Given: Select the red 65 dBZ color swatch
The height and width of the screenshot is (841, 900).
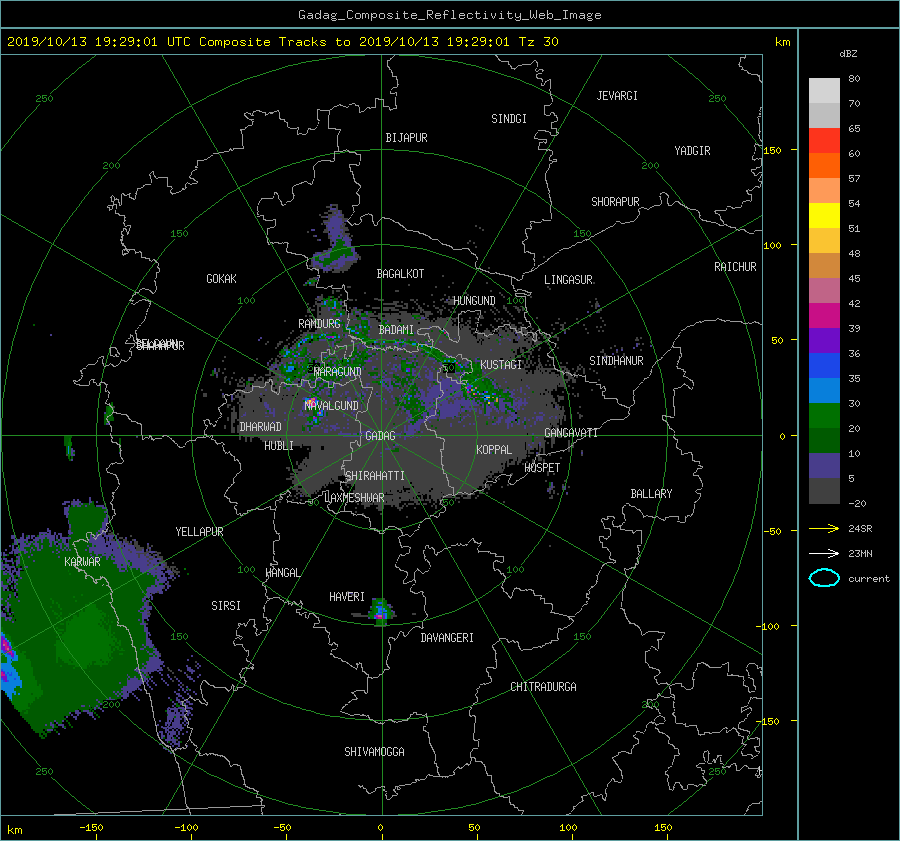Looking at the screenshot, I should (824, 141).
